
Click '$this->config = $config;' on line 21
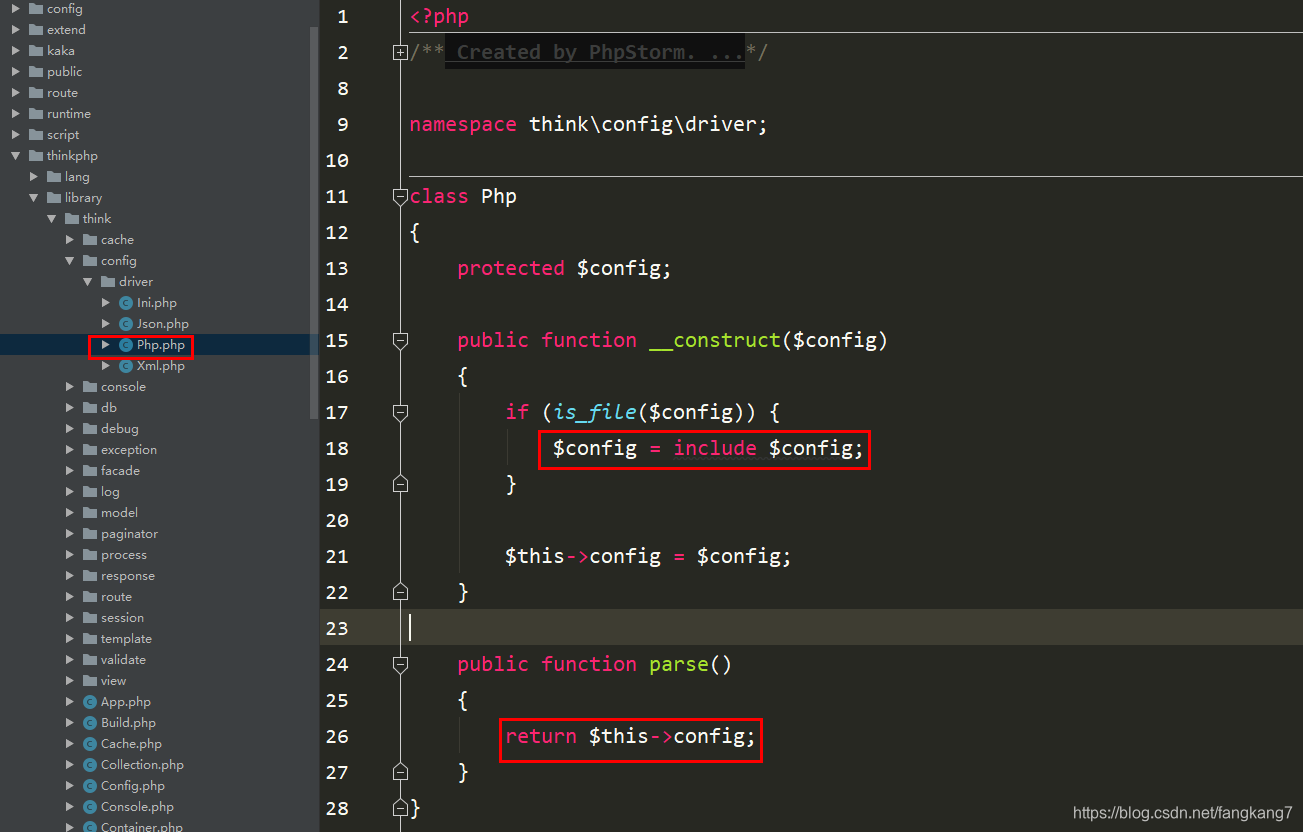pos(648,556)
